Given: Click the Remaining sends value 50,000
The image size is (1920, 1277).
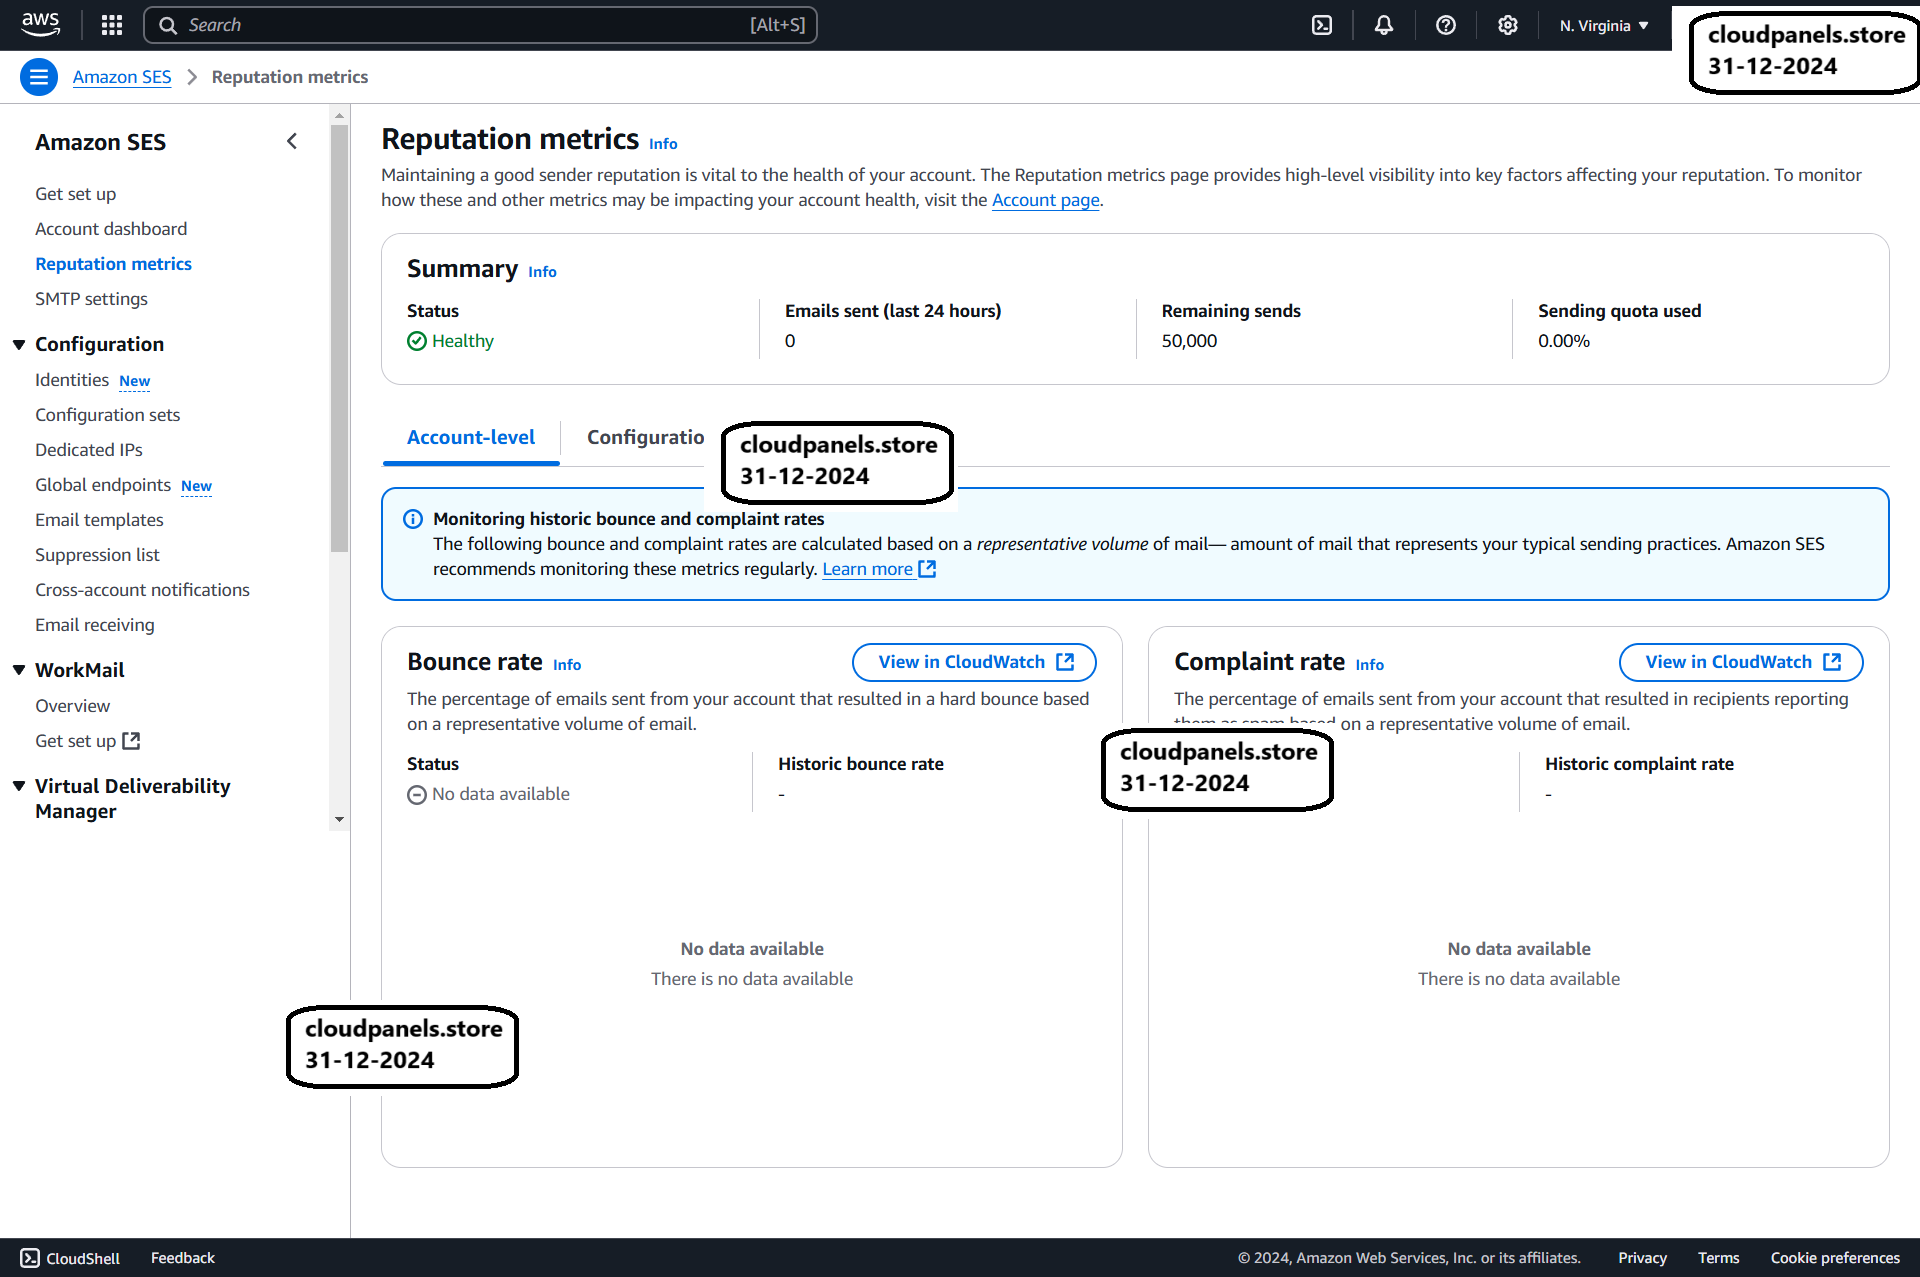Looking at the screenshot, I should point(1189,341).
